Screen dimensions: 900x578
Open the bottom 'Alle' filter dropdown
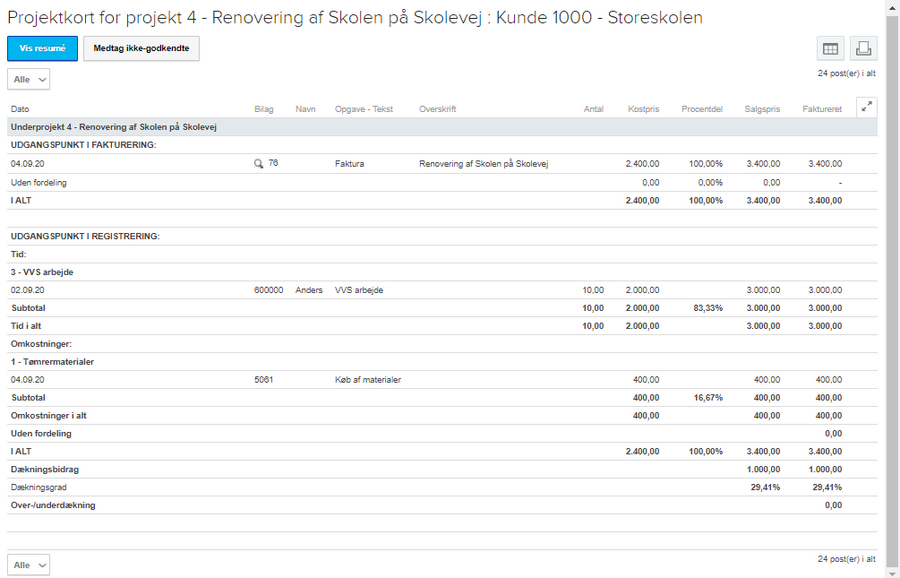pos(28,565)
